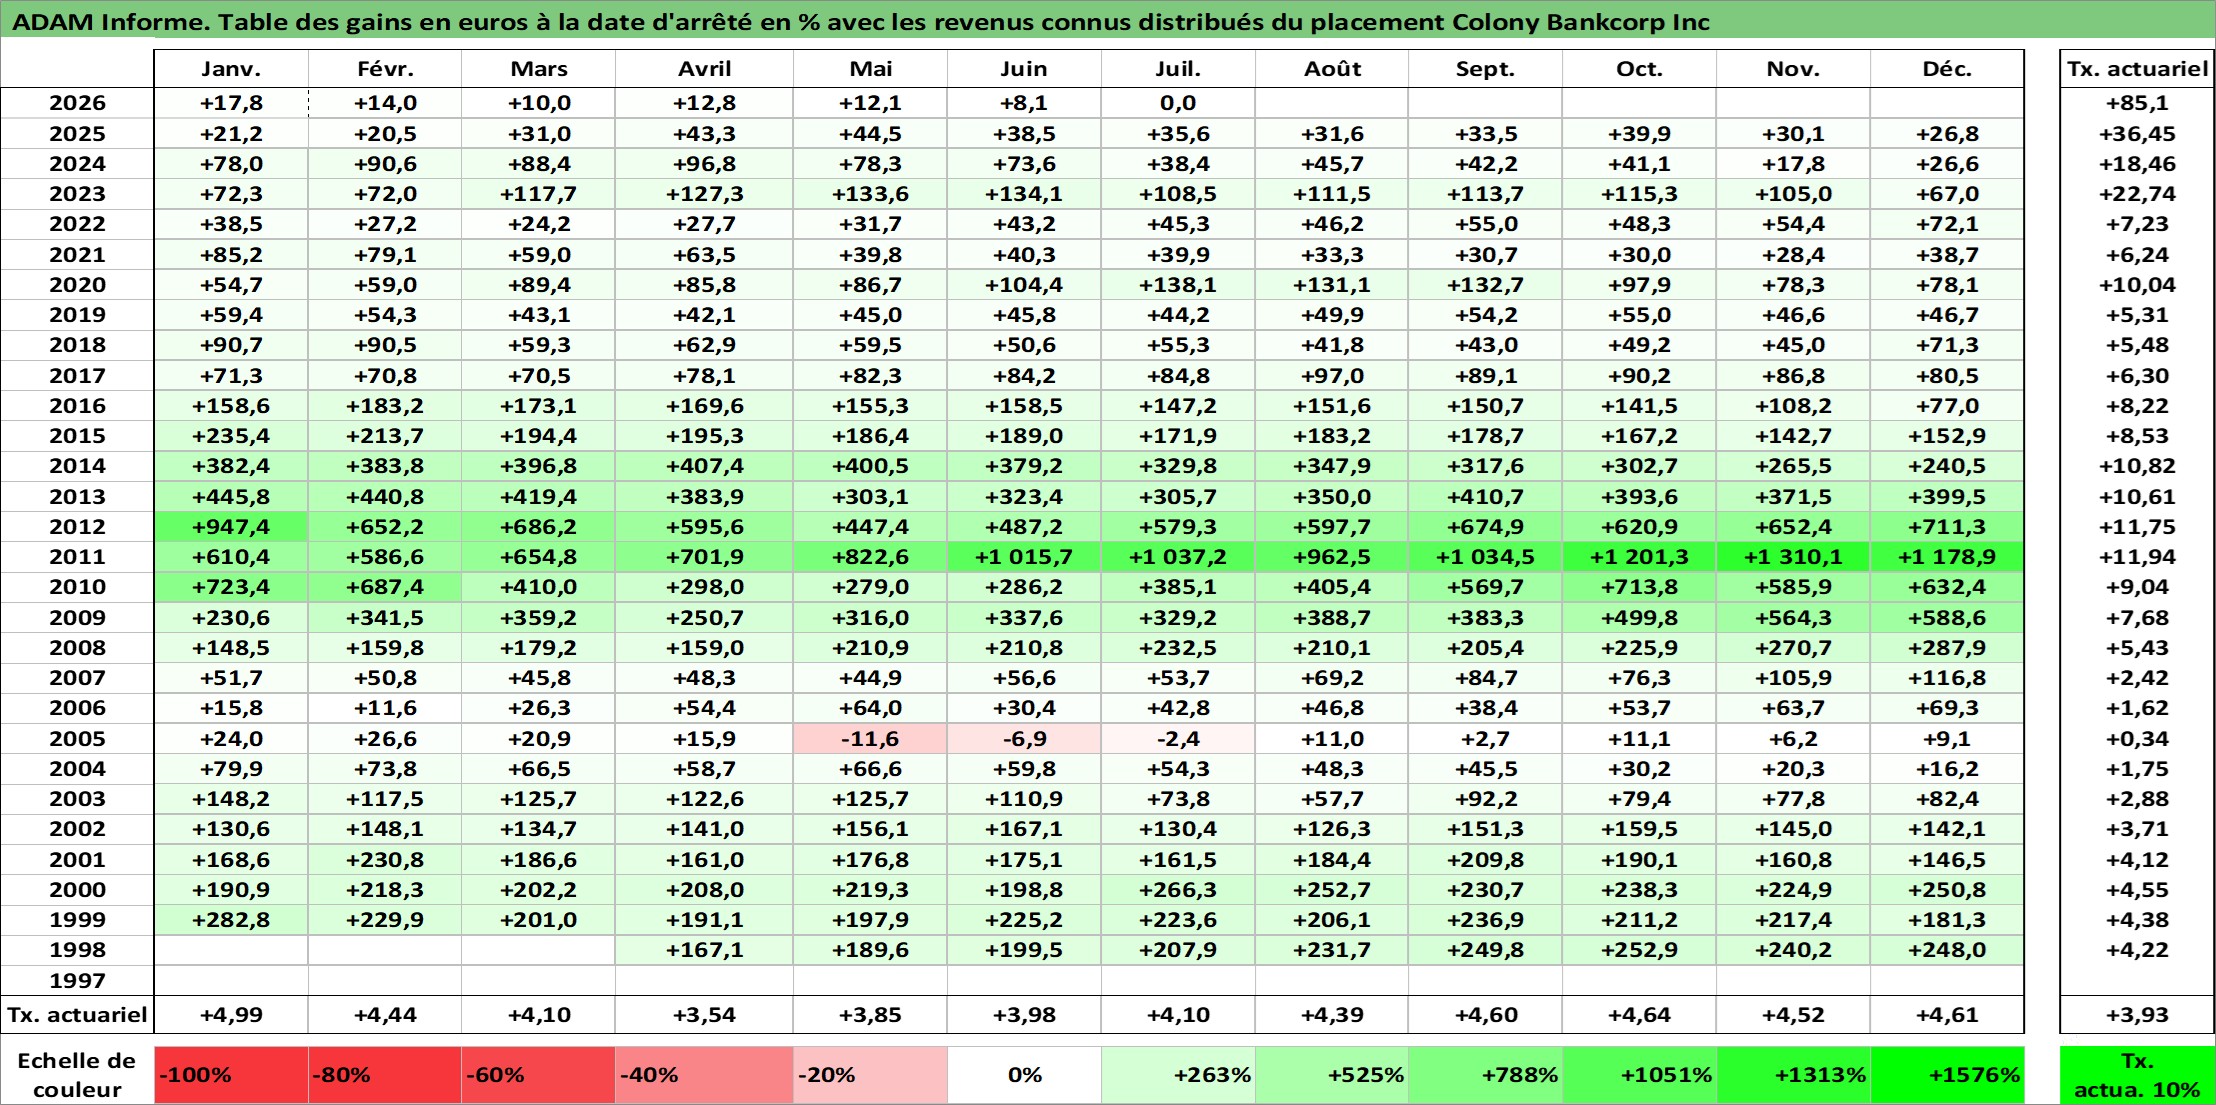Select the 2026 year row label
The height and width of the screenshot is (1105, 2216).
click(x=77, y=103)
